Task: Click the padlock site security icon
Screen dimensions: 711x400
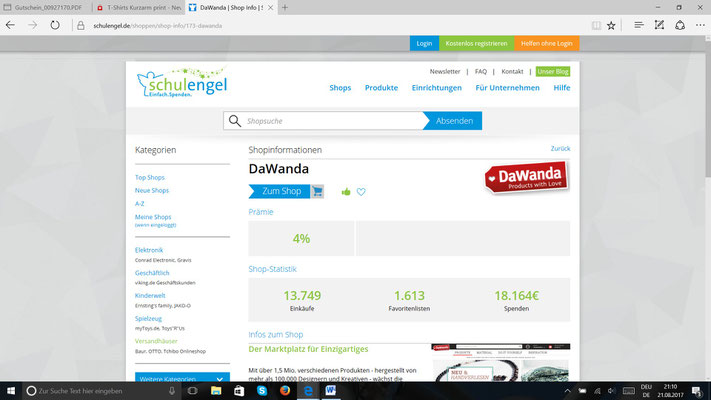Action: (81, 26)
